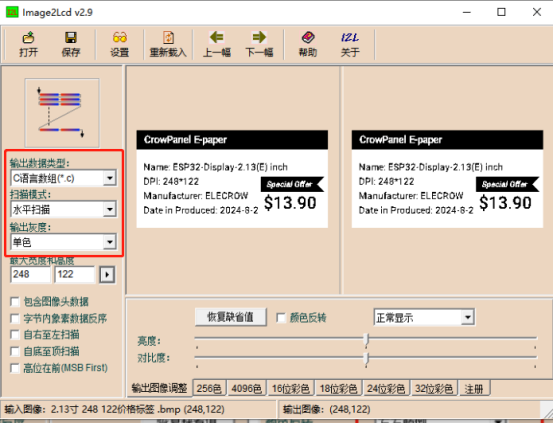Click the arrow button beside height field
Viewport: 554px width, 423px height.
107,275
